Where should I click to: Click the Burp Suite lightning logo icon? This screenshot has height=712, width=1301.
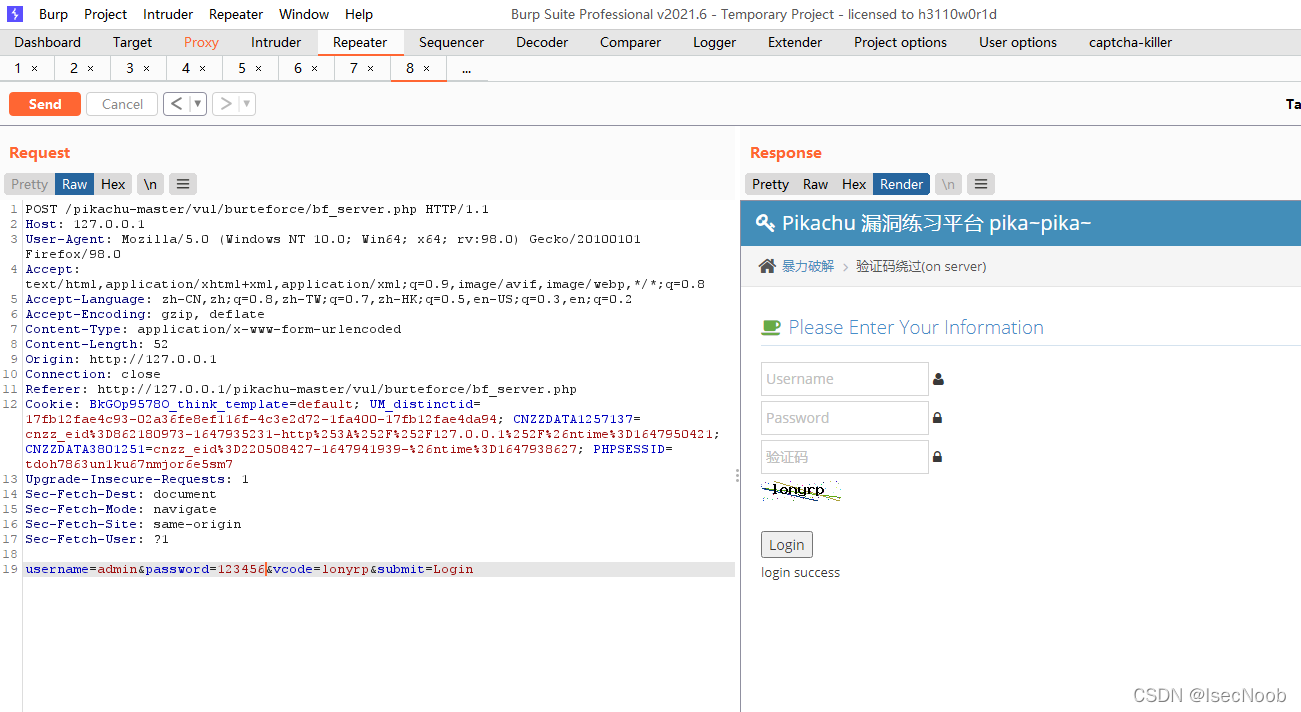pyautogui.click(x=15, y=14)
